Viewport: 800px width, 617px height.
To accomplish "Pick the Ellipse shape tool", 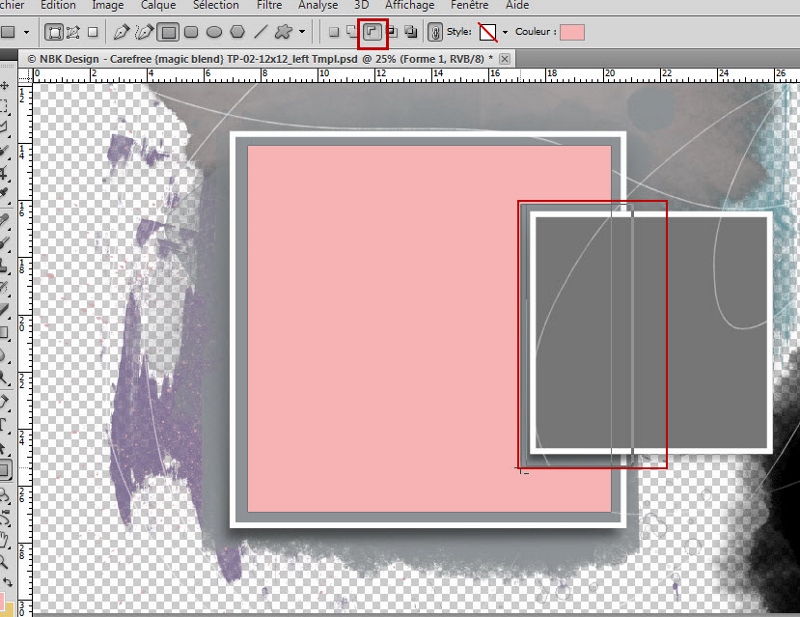I will [x=214, y=32].
